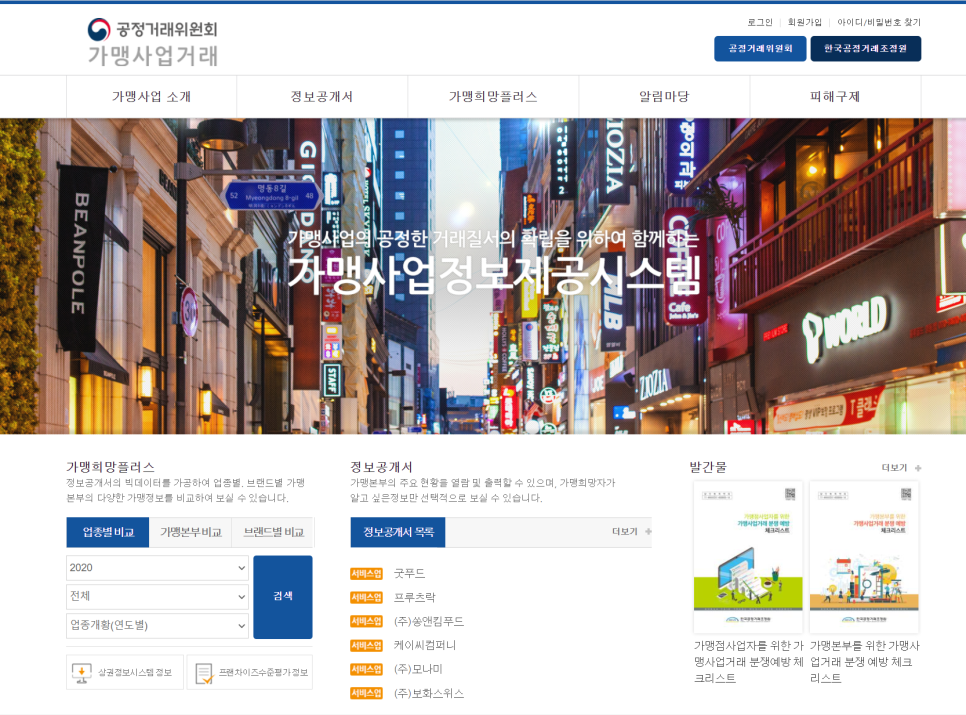Click the Fair Trade Commission logo emblem
Image resolution: width=966 pixels, height=715 pixels.
(x=99, y=29)
